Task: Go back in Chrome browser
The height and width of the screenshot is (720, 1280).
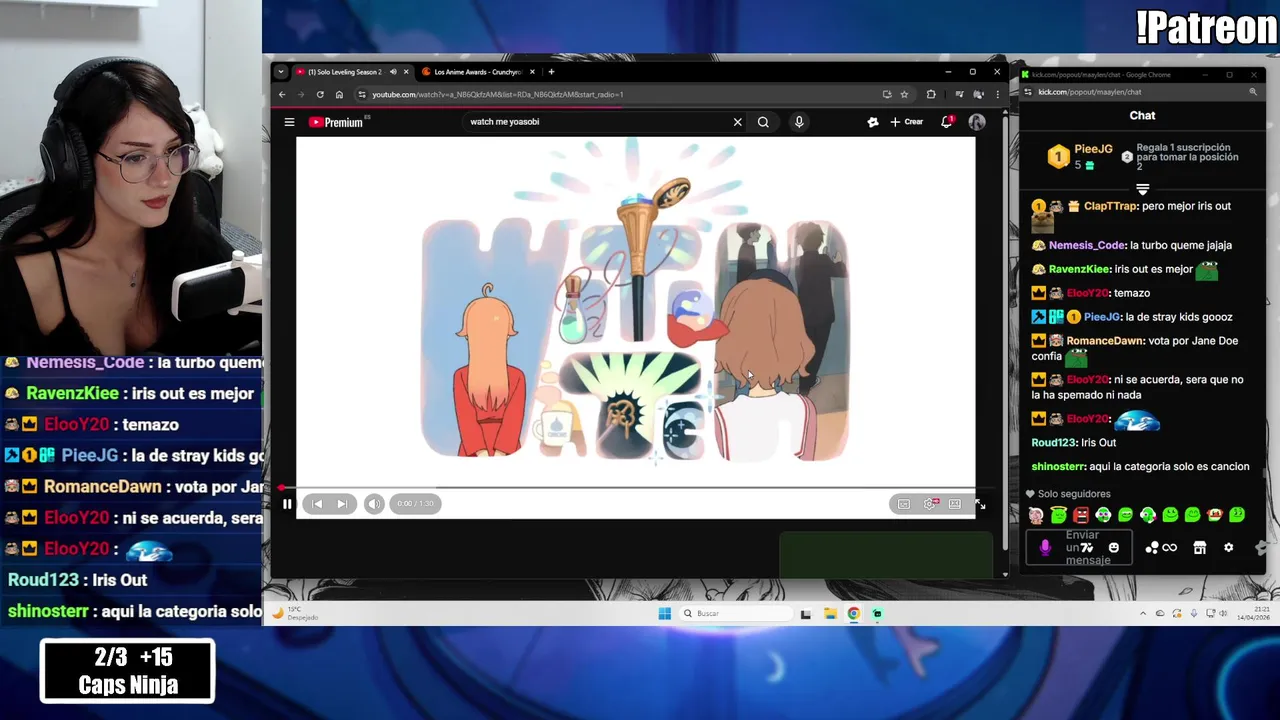Action: point(282,95)
